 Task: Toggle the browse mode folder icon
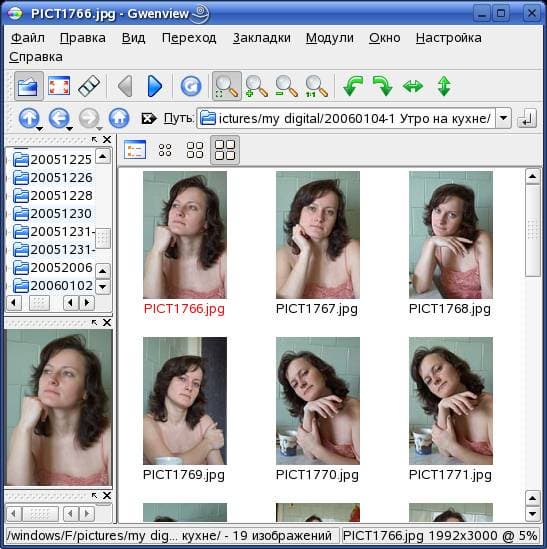tap(29, 86)
